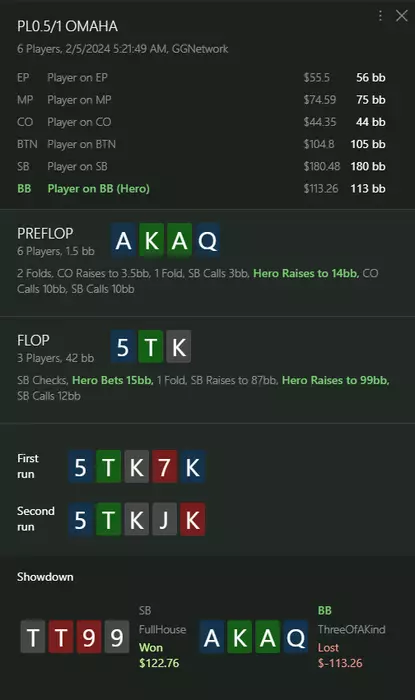Click the PL0.5/1 OMAHA title
This screenshot has height=700, width=415.
click(x=67, y=26)
